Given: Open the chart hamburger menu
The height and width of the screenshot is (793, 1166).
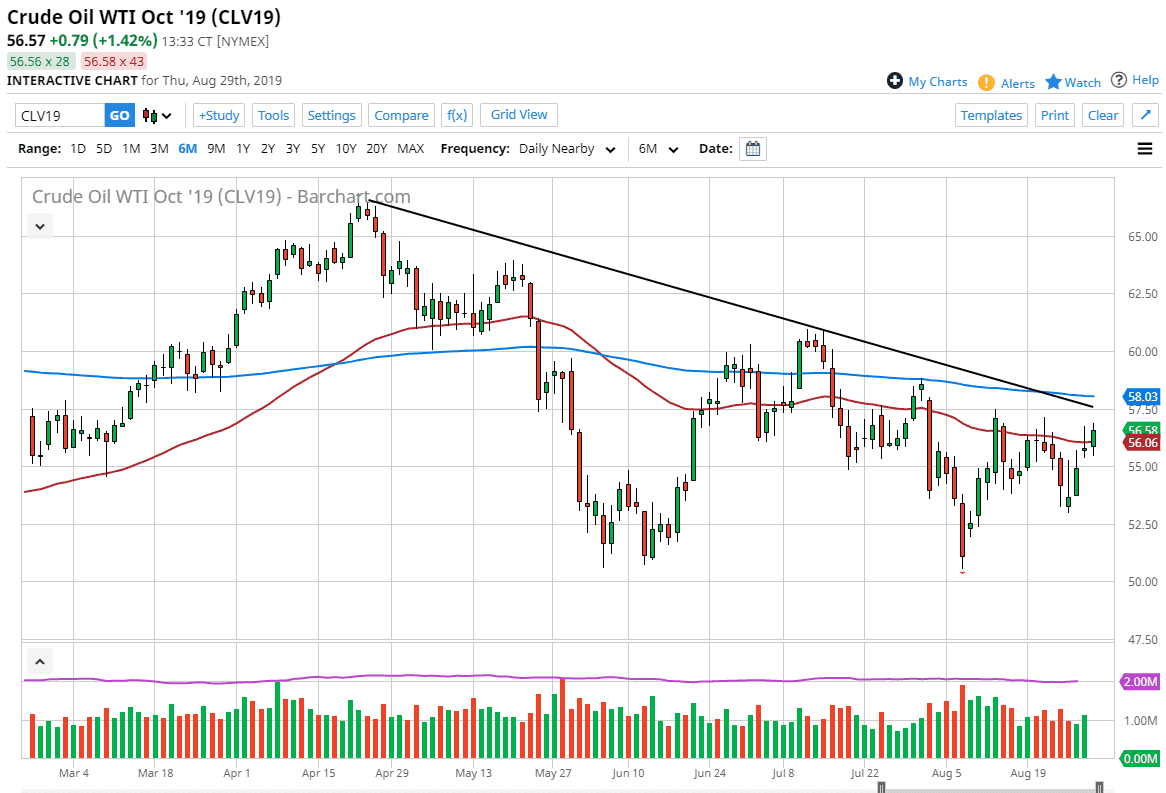Looking at the screenshot, I should coord(1144,148).
